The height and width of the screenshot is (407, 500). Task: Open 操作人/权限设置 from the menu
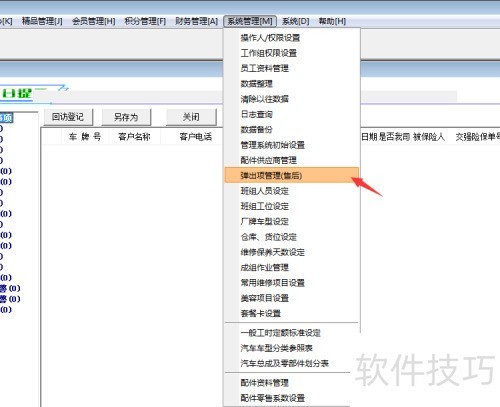(x=292, y=38)
